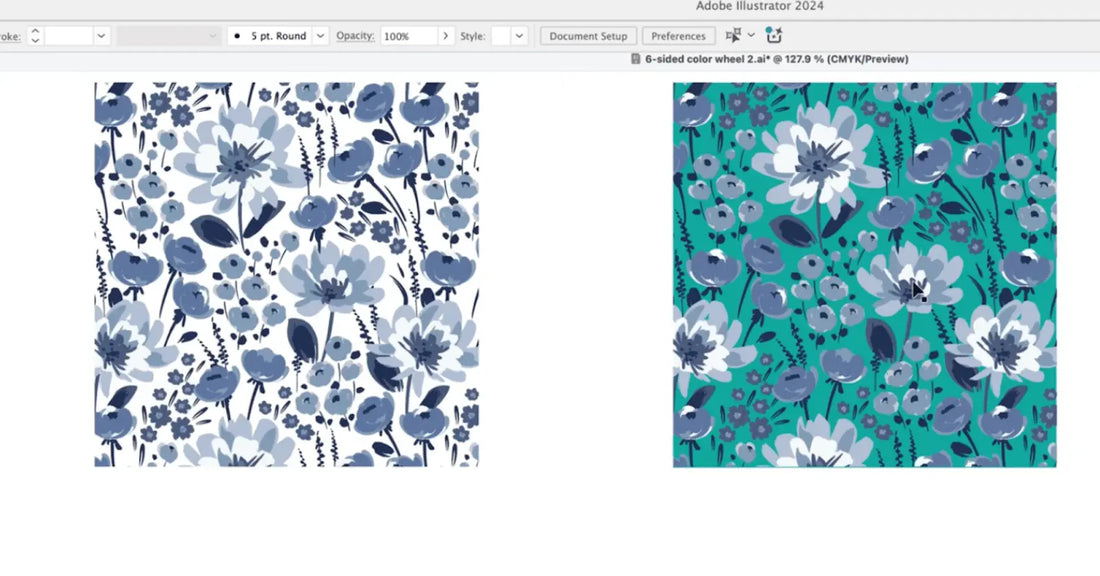This screenshot has width=1100, height=576.
Task: Click the underlined Opacity label
Action: [355, 36]
